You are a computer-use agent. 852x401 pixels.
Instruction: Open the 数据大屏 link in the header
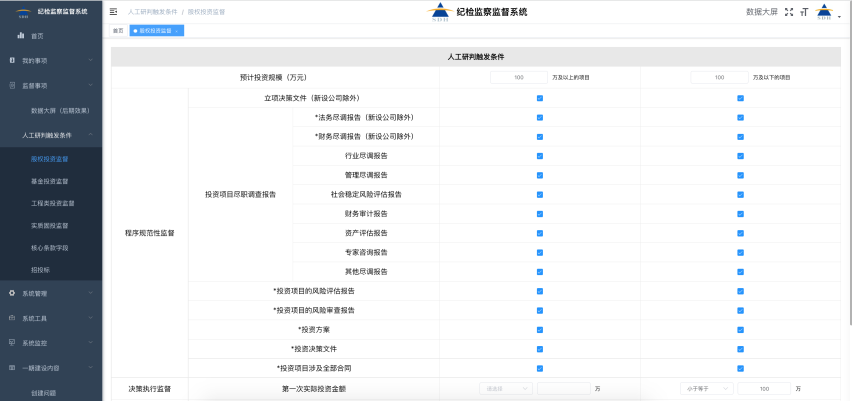pos(761,12)
